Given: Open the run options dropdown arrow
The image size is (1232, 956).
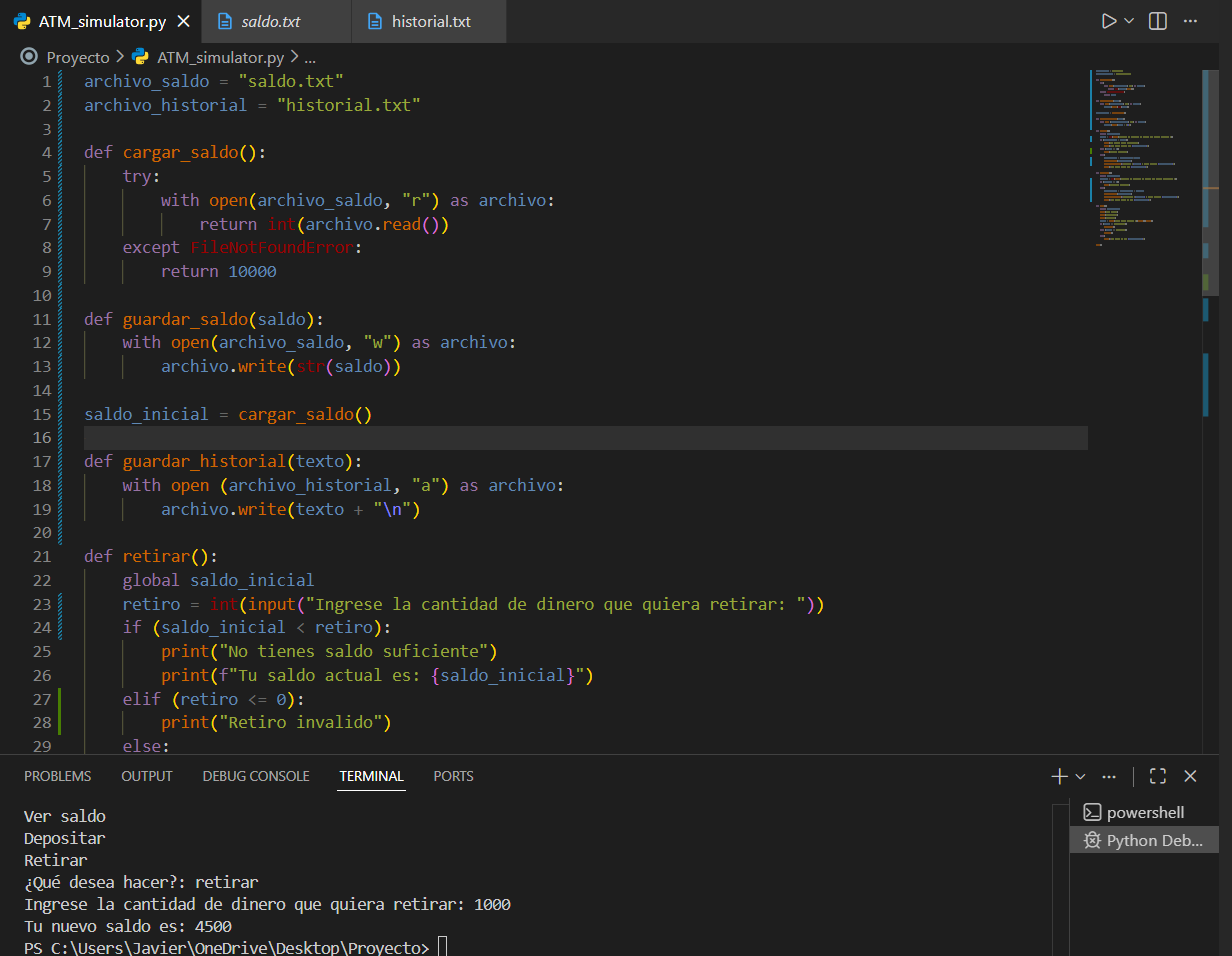Looking at the screenshot, I should [1130, 21].
